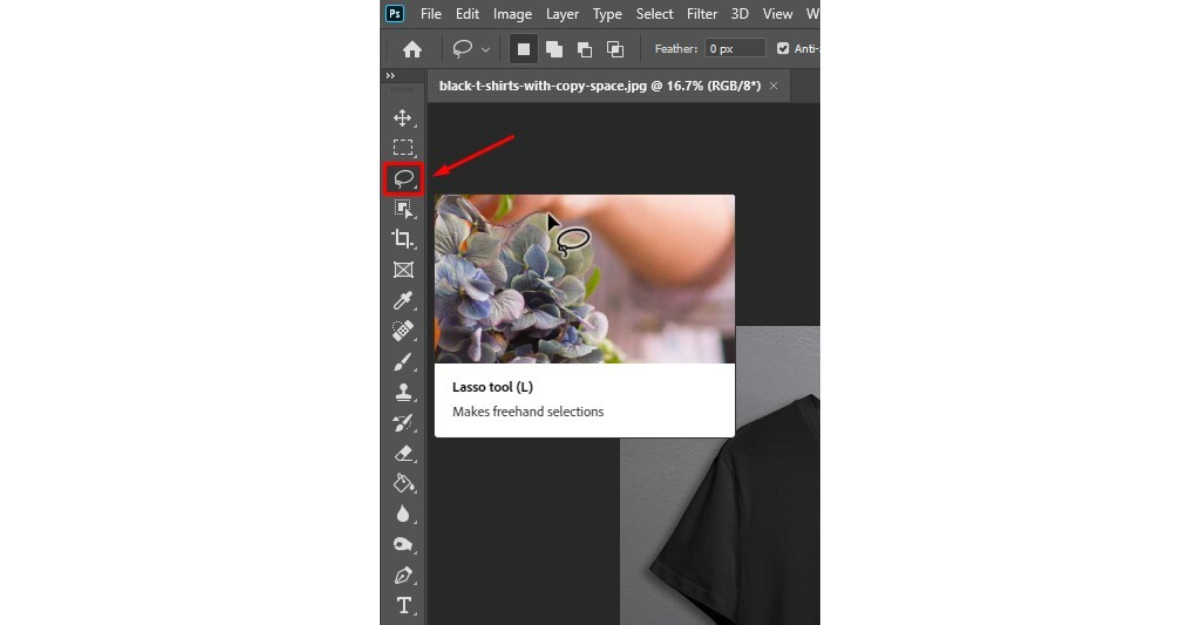Select the Paint Bucket tool
The image size is (1200, 625).
(403, 483)
